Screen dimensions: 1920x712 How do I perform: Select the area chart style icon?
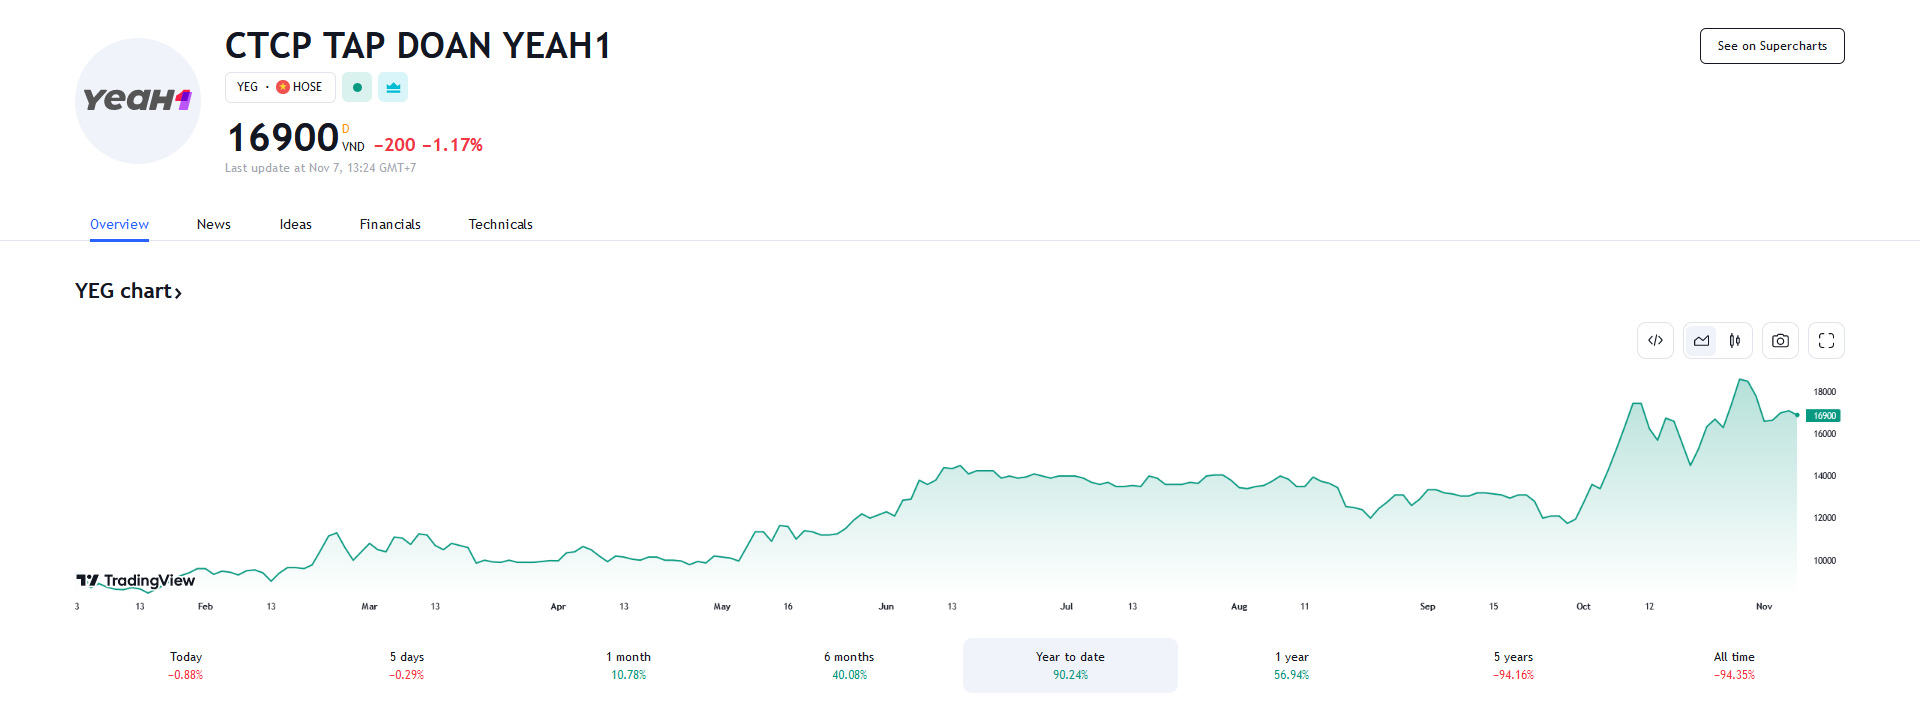[x=1701, y=340]
